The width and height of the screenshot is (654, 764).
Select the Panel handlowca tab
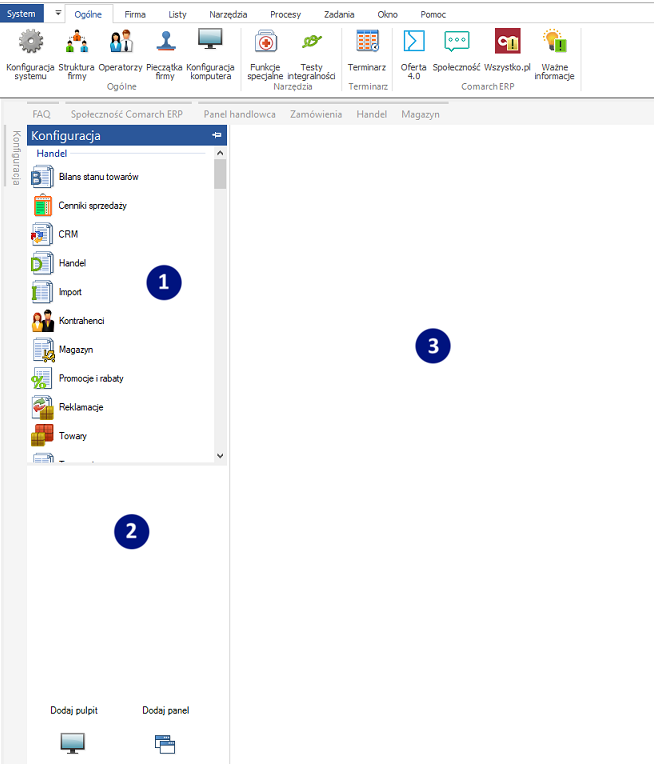tap(240, 114)
